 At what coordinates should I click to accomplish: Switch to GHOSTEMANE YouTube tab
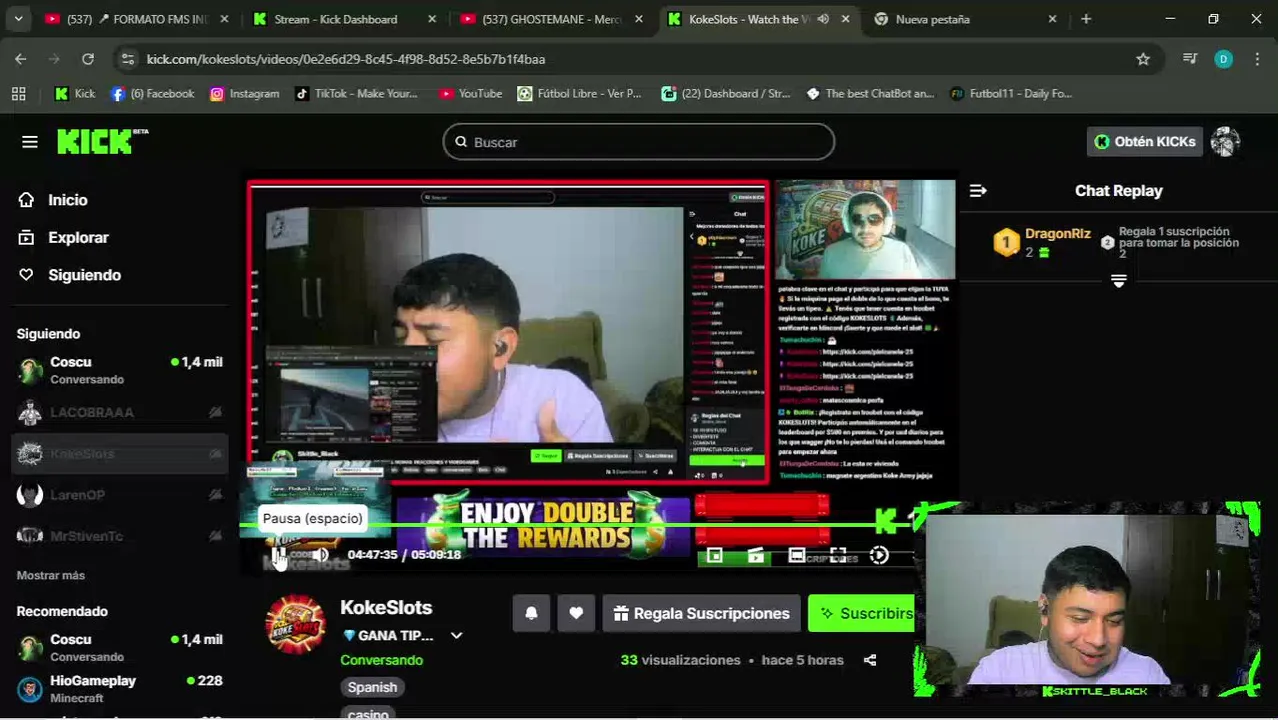click(x=551, y=19)
